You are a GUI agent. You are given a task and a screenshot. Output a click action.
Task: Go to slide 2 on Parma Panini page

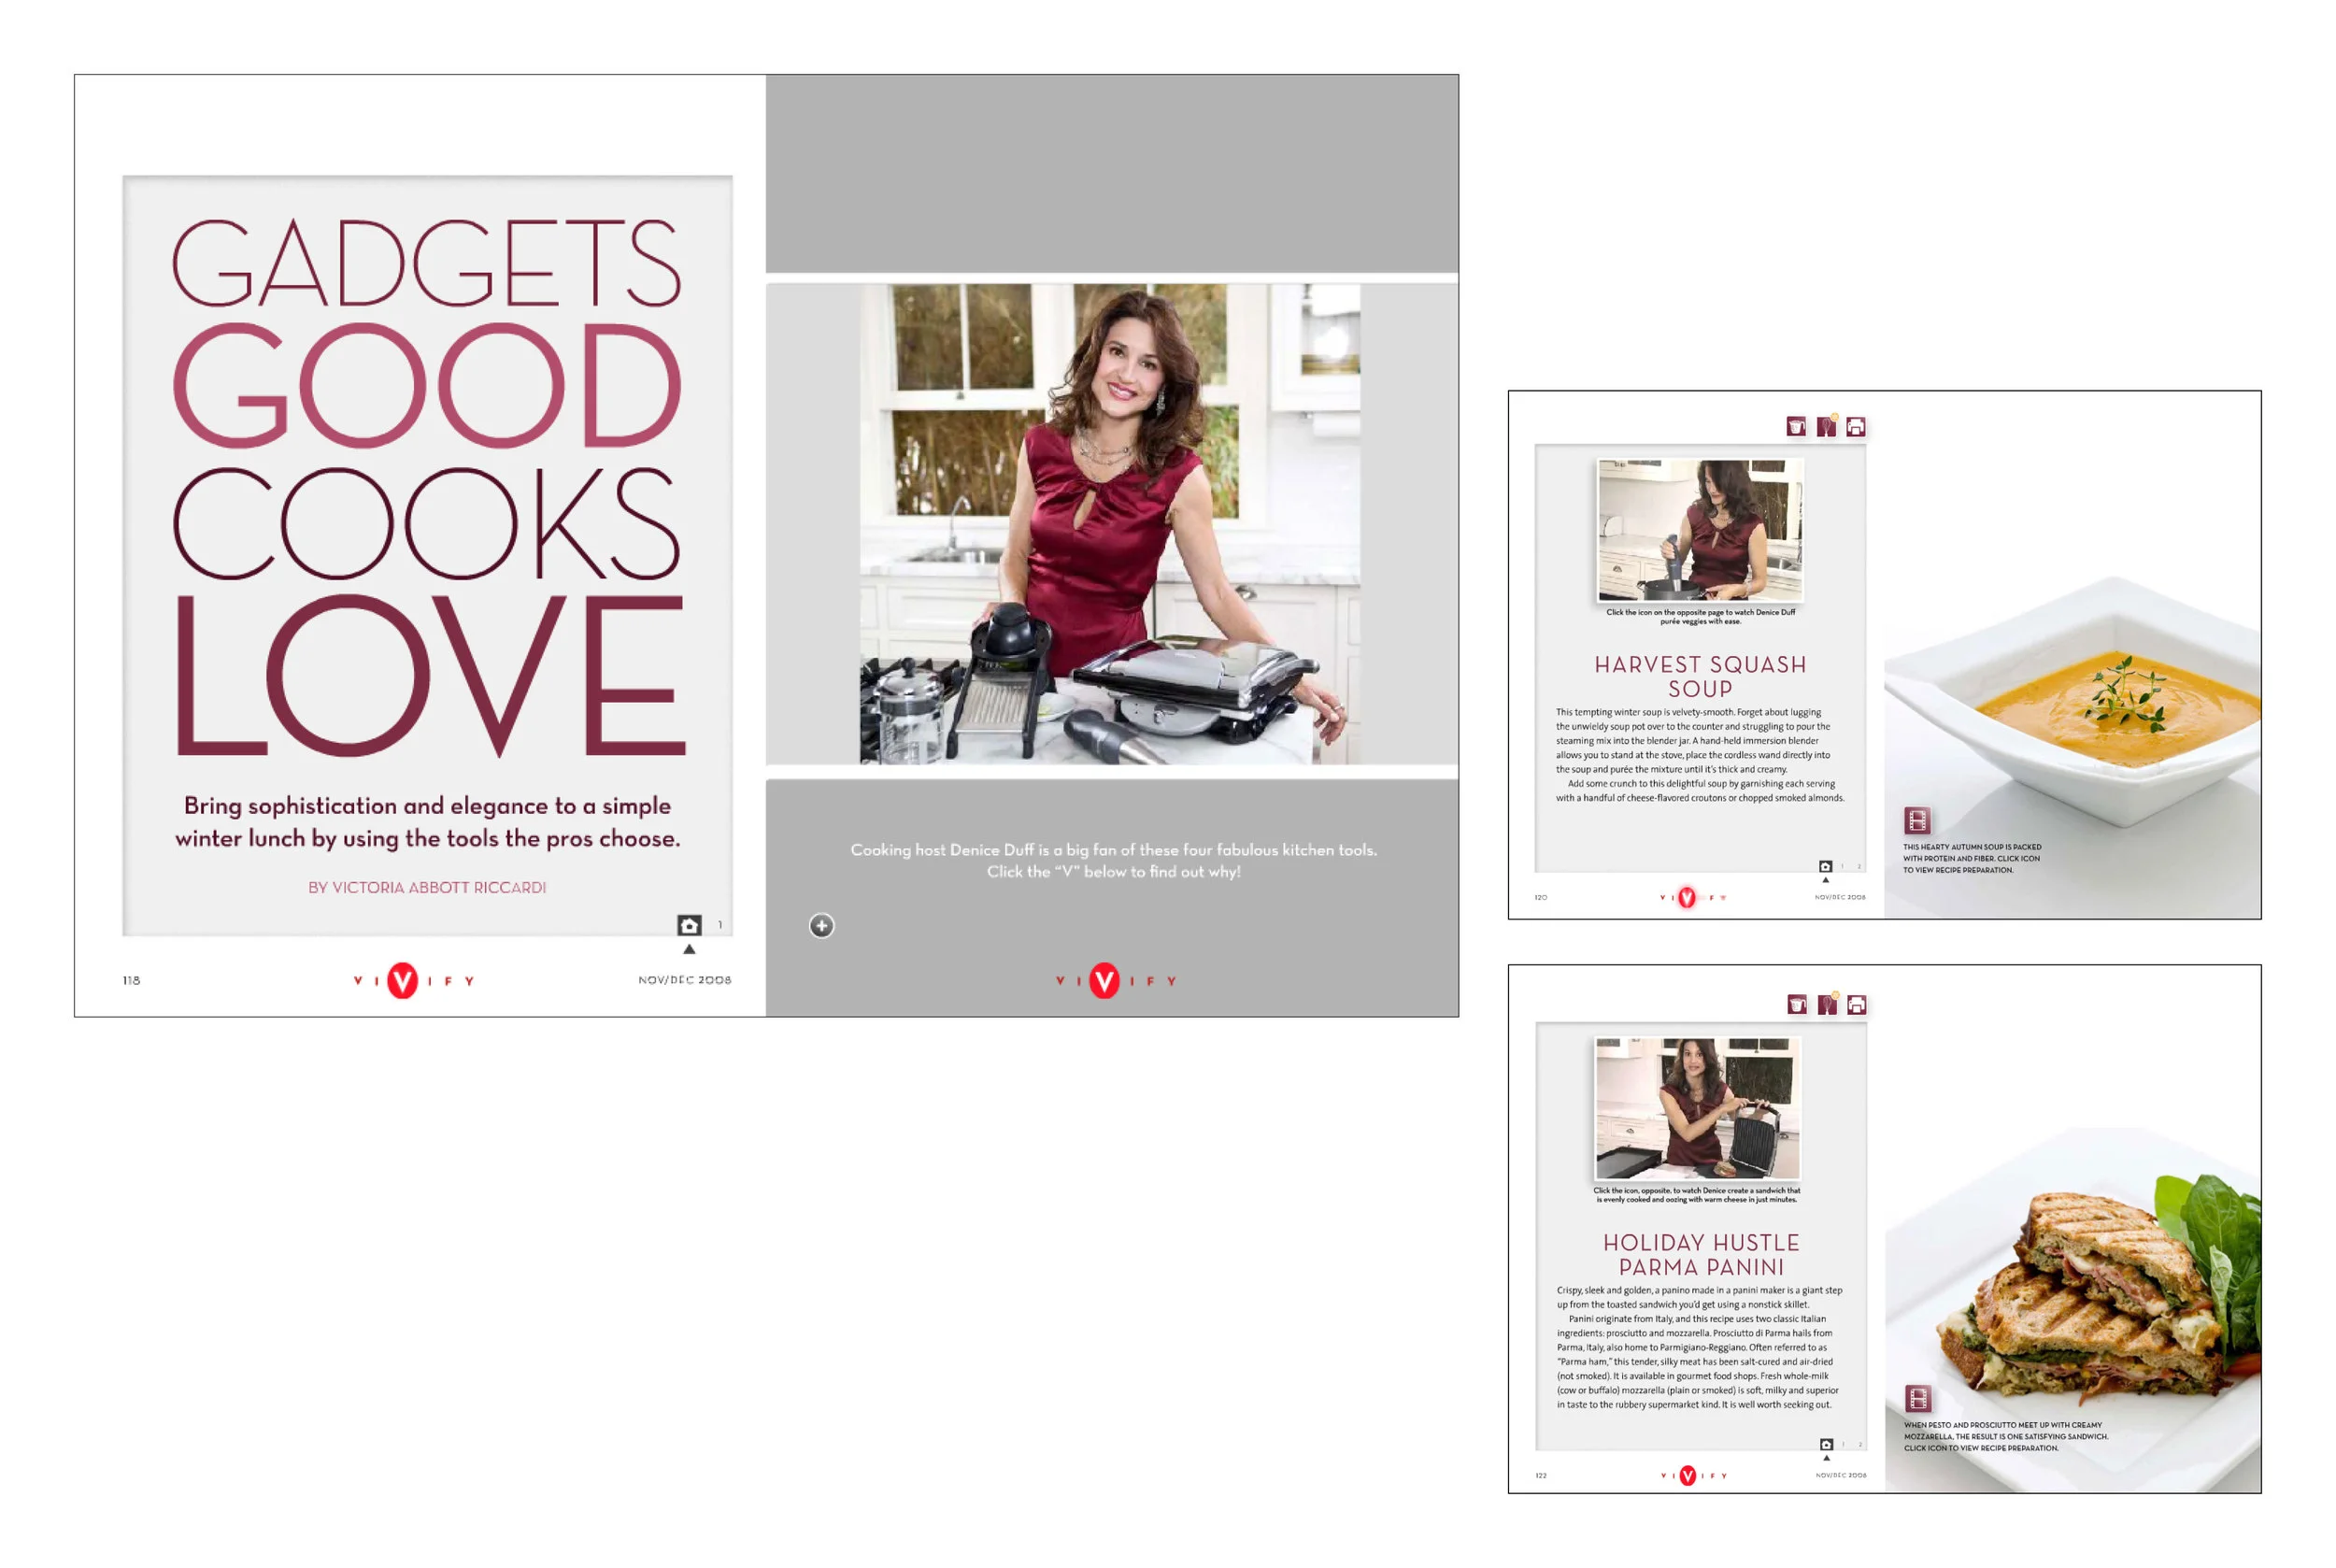1860,1444
